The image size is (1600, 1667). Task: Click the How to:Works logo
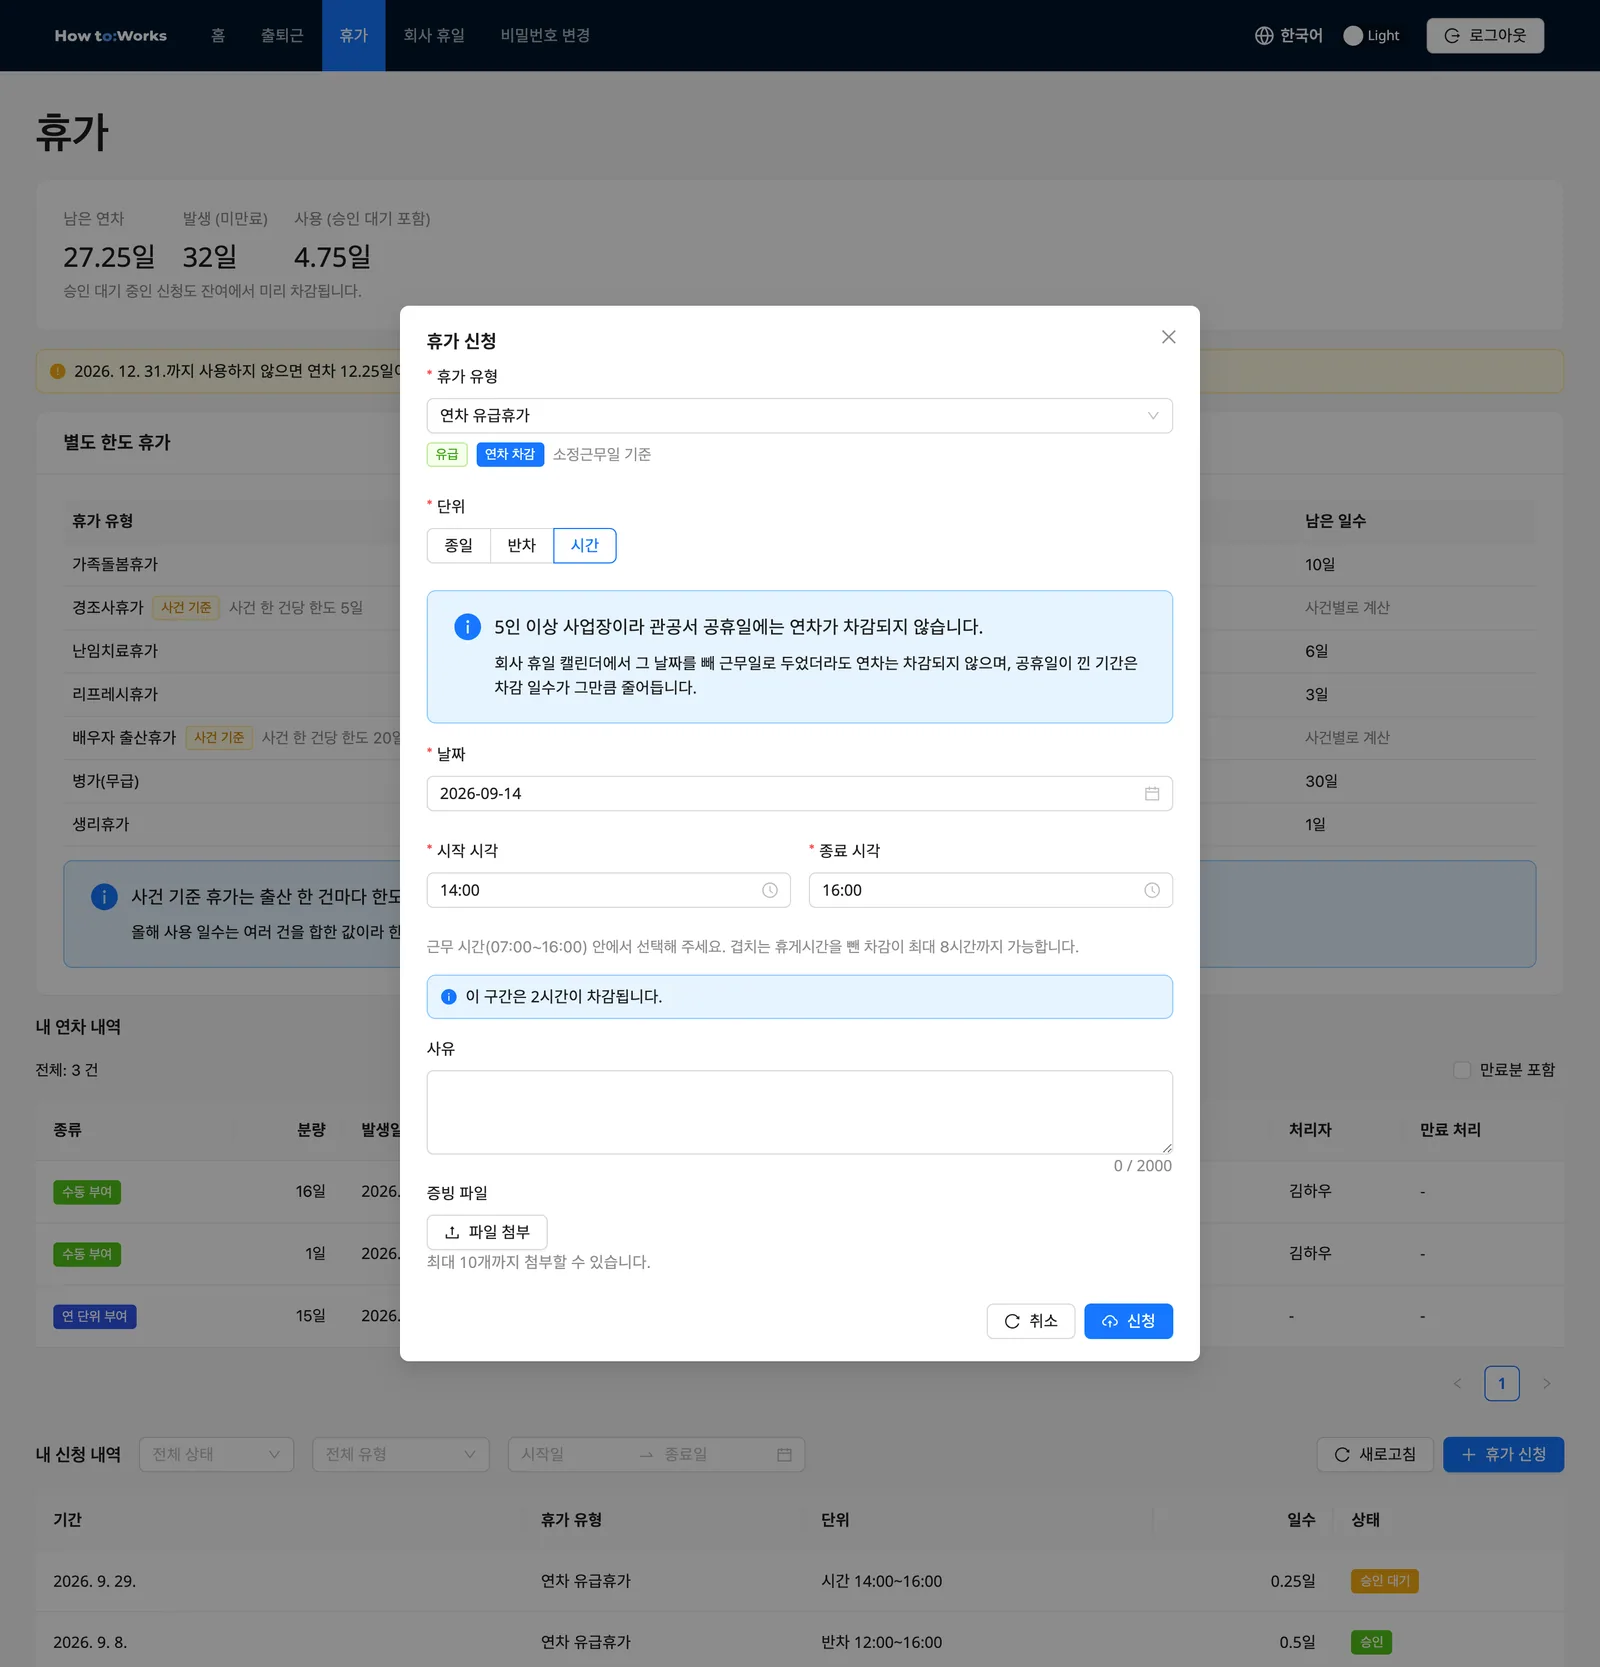tap(111, 36)
